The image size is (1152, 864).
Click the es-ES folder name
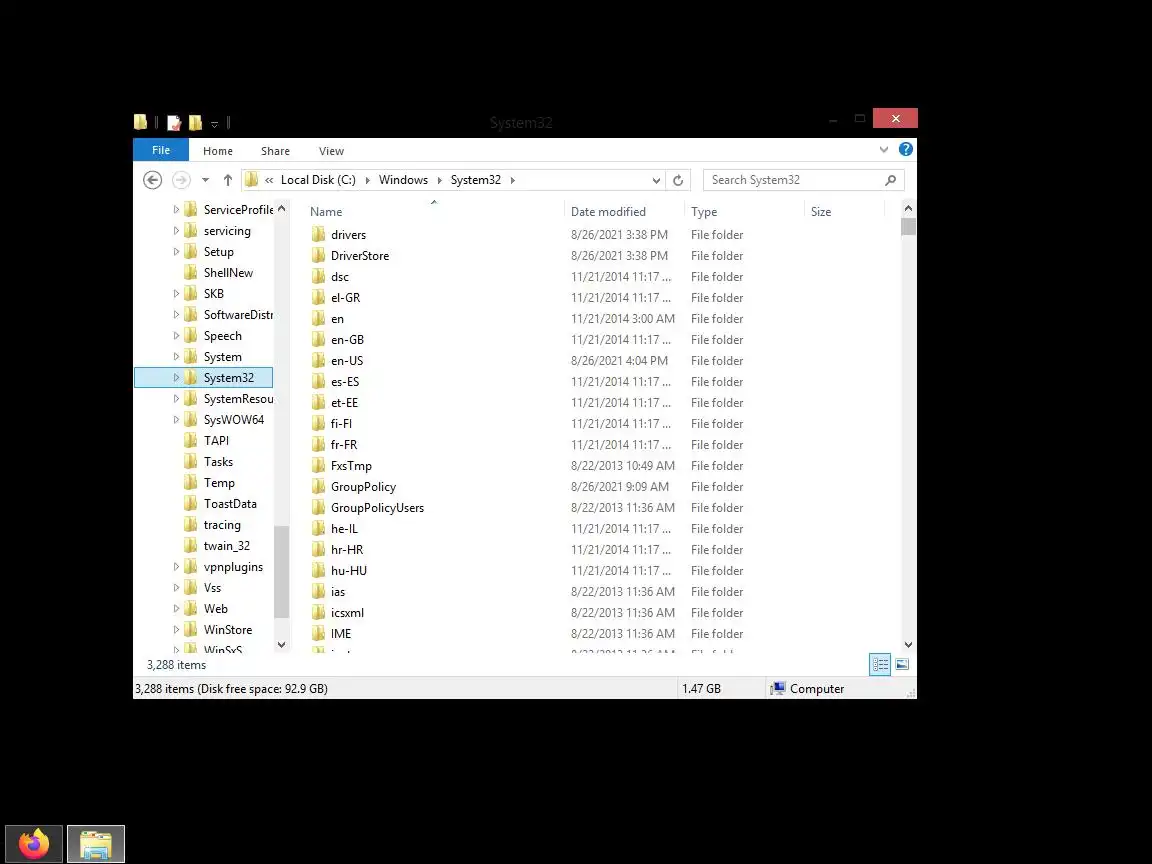point(345,382)
